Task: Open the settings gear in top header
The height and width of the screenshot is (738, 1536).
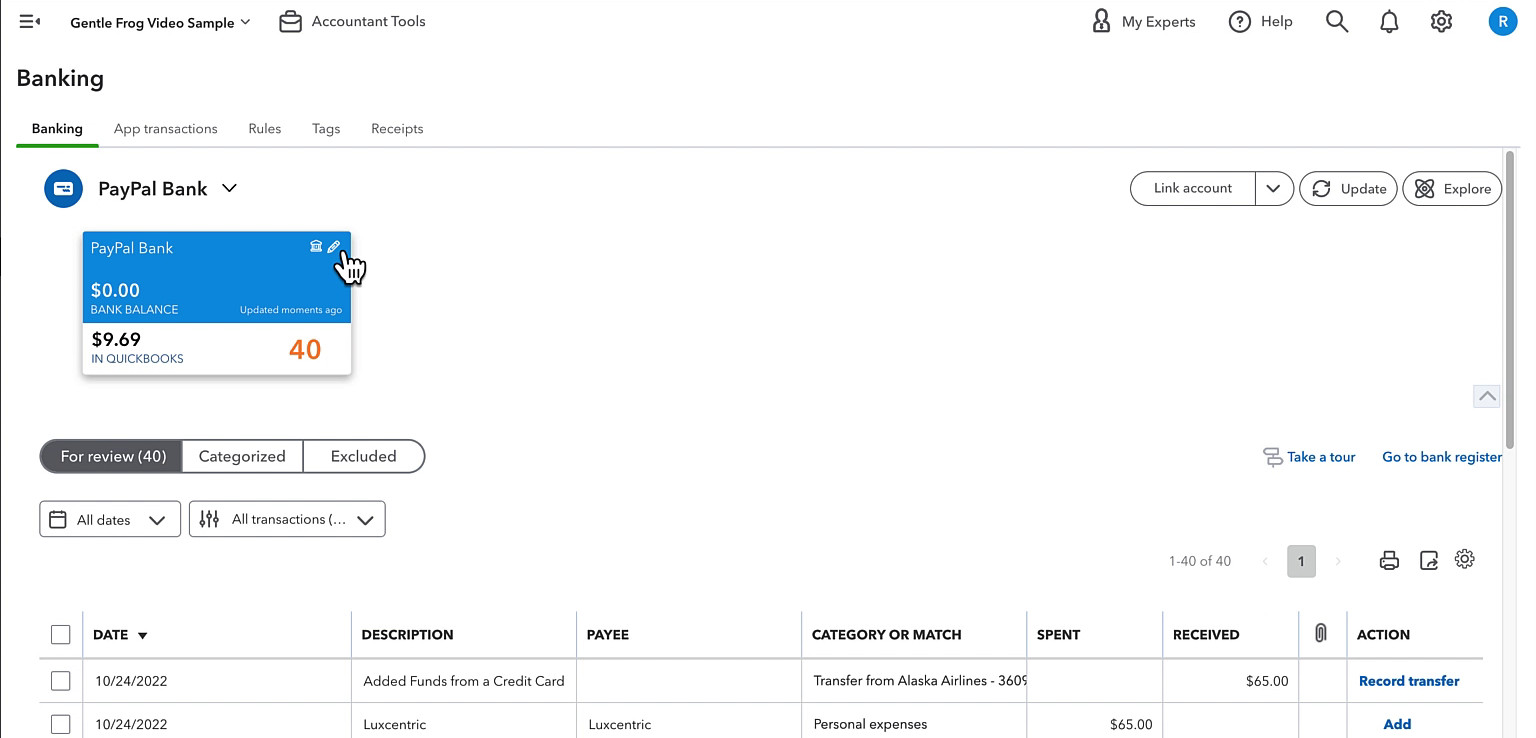Action: coord(1441,21)
